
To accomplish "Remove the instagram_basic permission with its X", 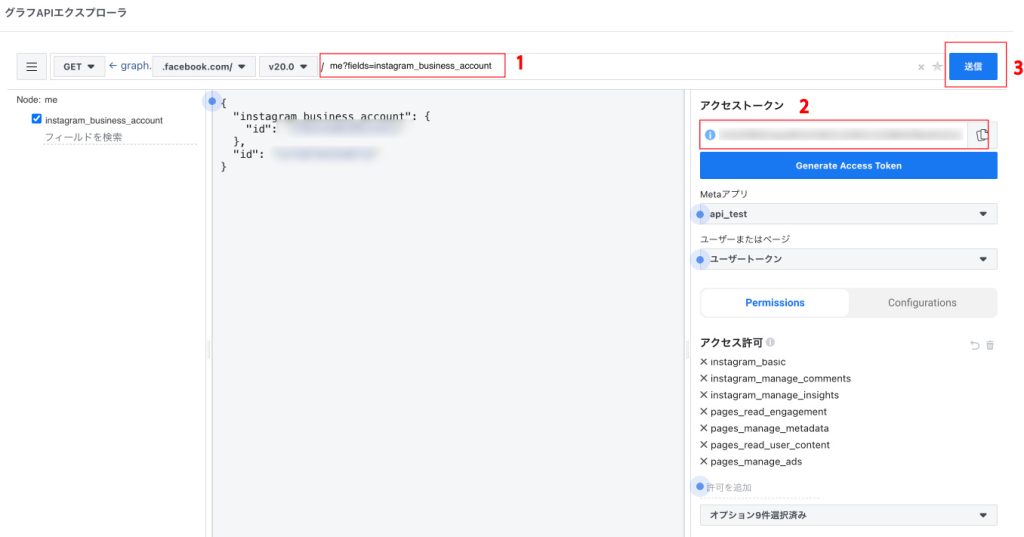I will [x=704, y=362].
